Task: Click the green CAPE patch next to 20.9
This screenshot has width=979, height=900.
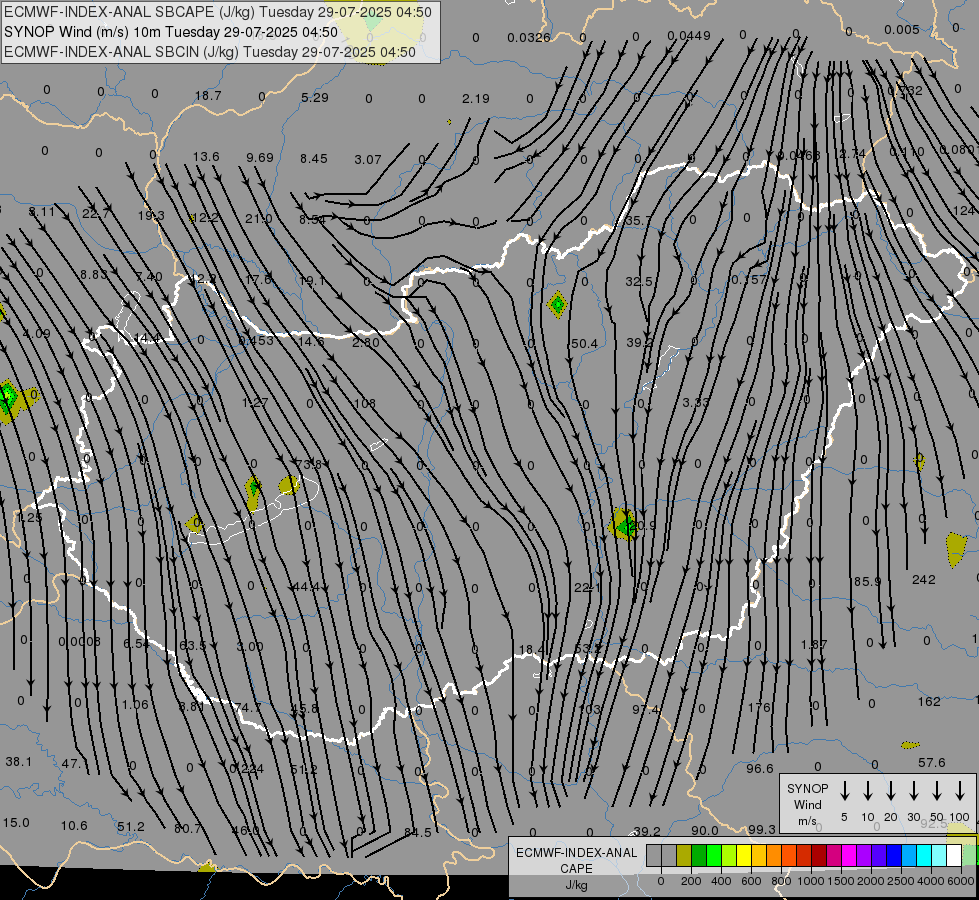Action: [x=623, y=523]
